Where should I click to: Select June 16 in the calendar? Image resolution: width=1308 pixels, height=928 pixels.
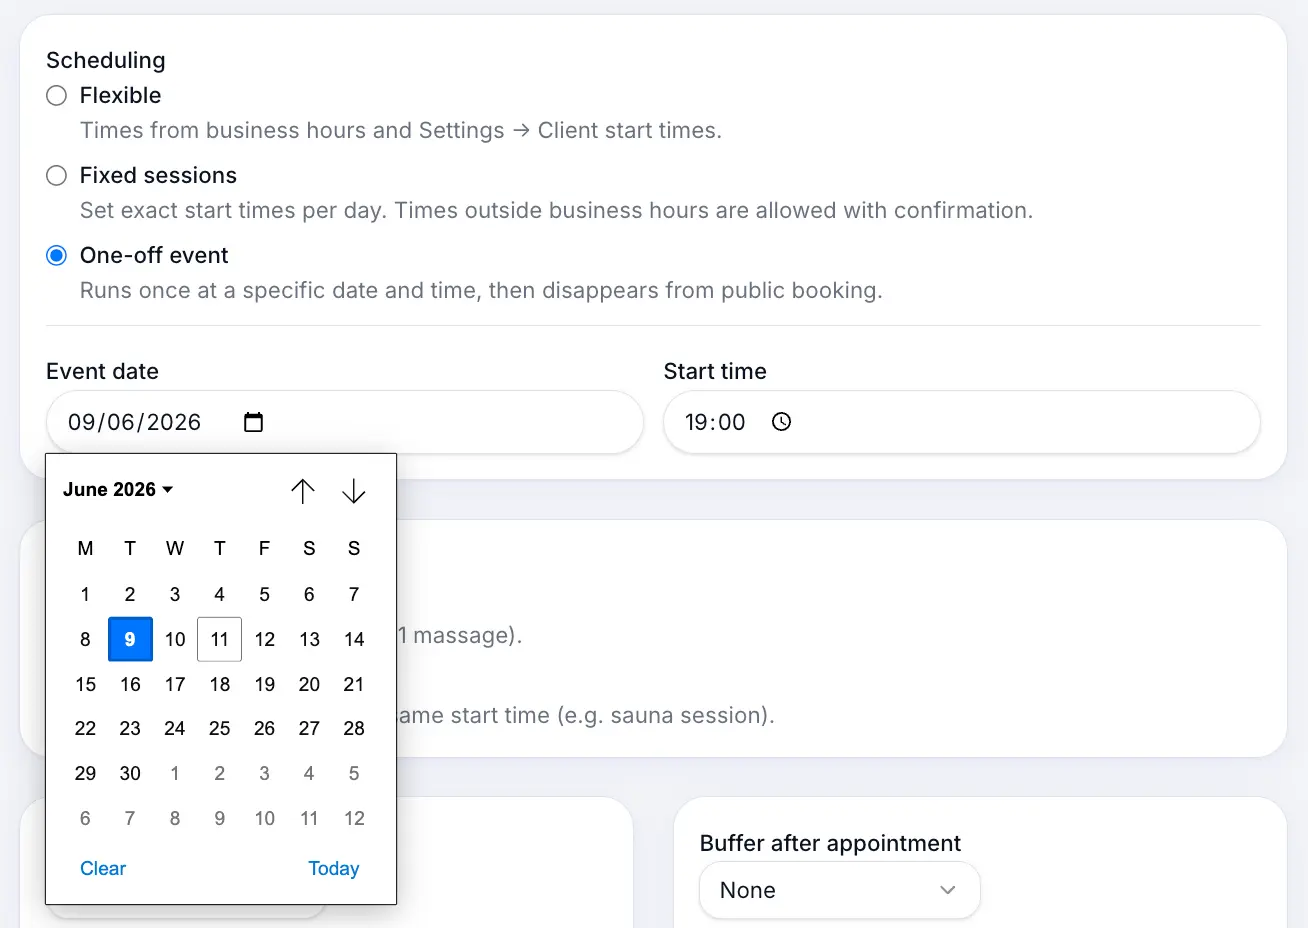point(130,684)
